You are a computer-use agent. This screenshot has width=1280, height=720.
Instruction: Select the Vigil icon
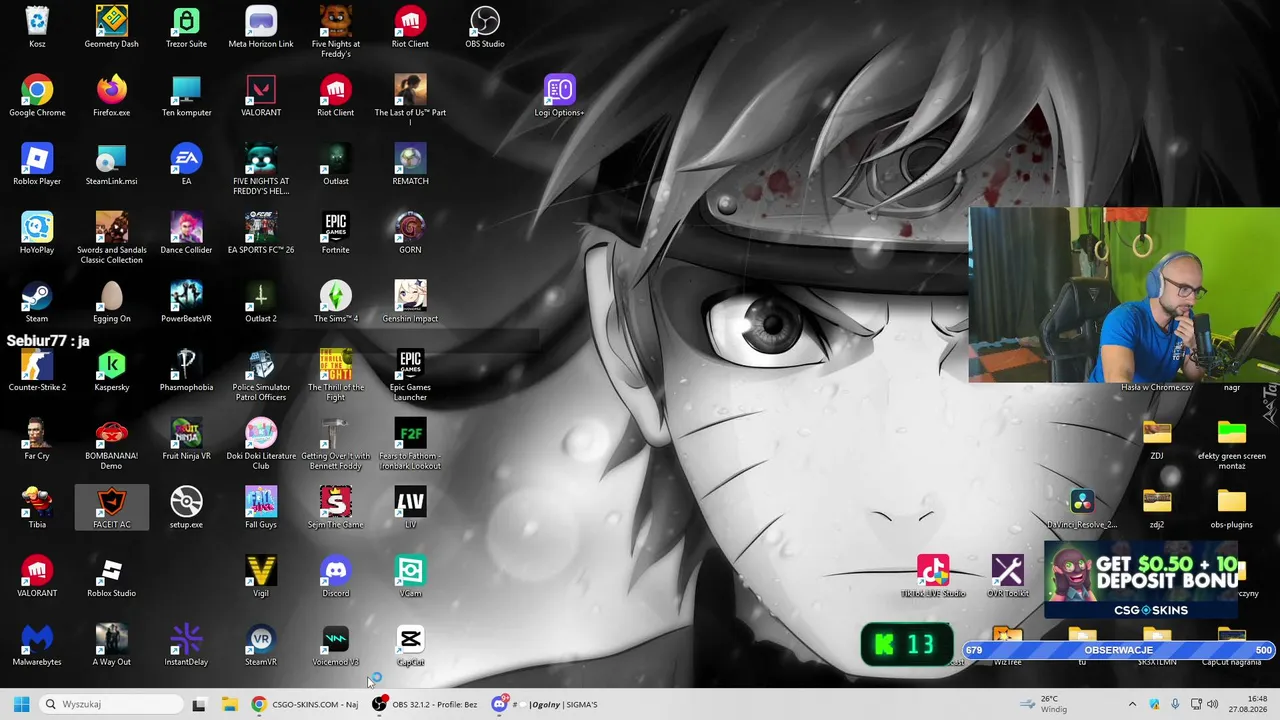click(x=261, y=577)
